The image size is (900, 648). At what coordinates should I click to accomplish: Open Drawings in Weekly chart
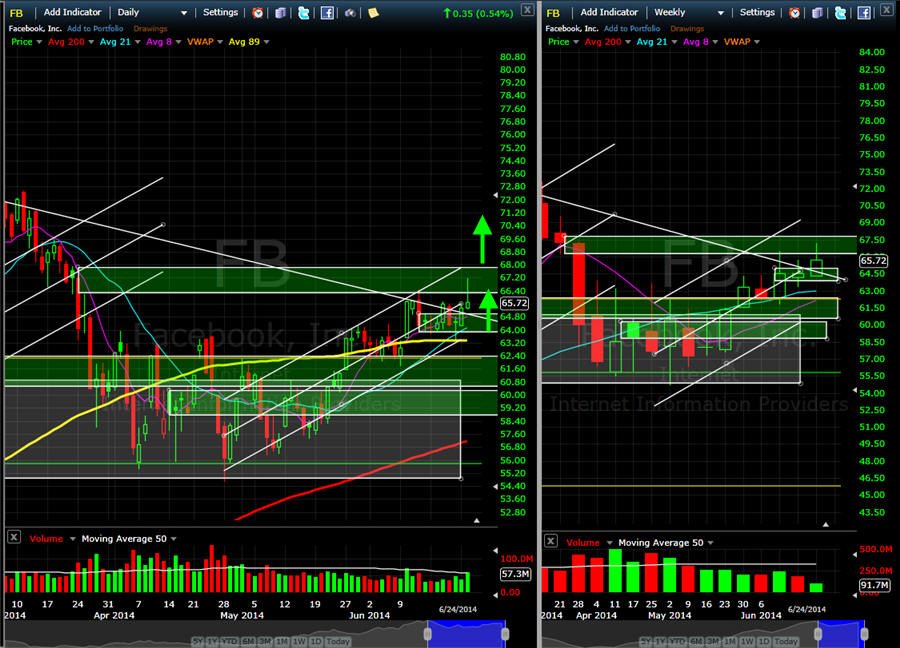click(x=687, y=28)
